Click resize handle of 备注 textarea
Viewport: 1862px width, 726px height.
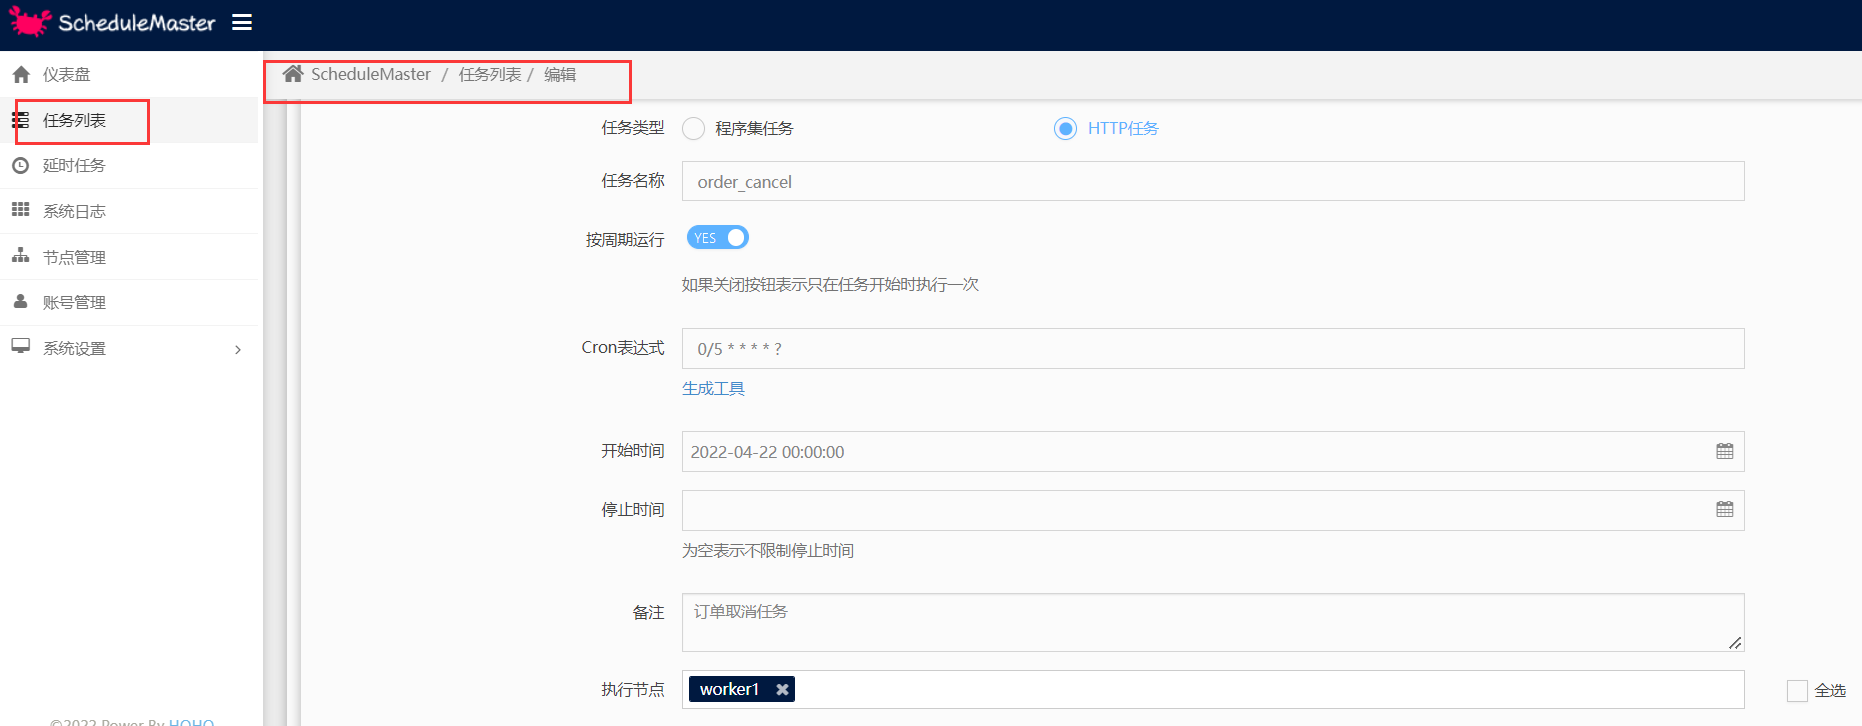pos(1735,642)
